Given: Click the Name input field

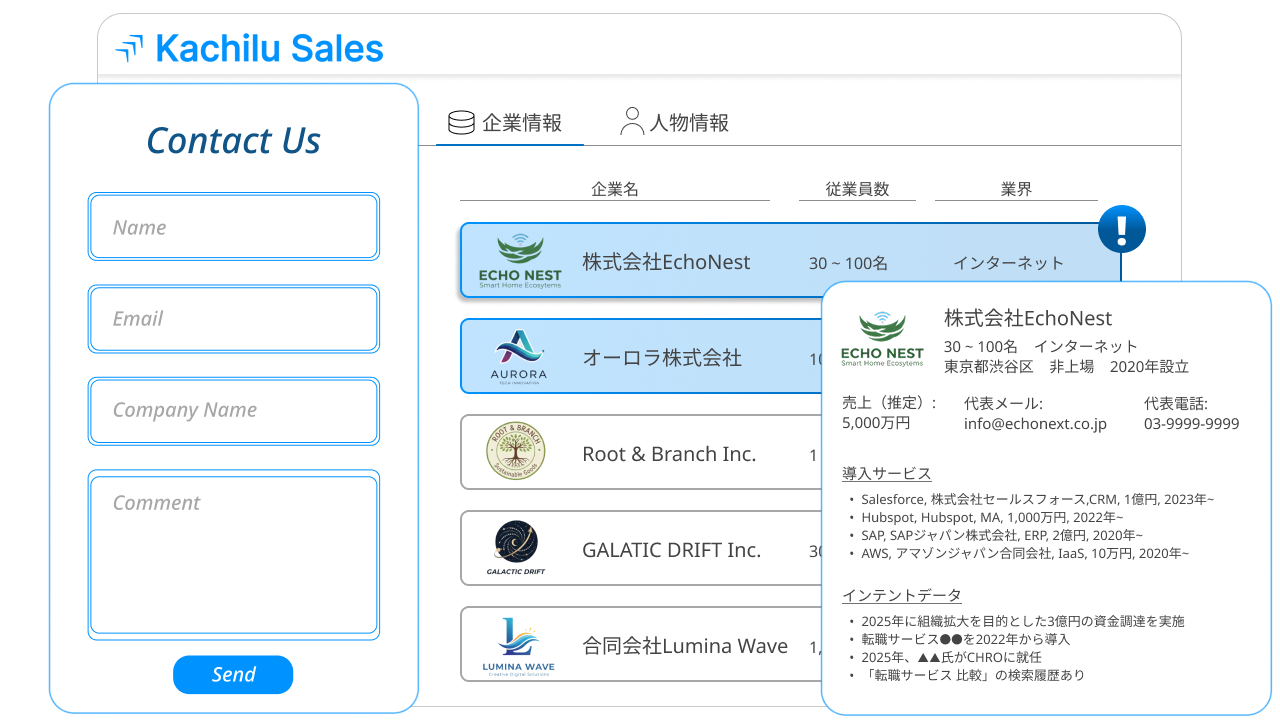Looking at the screenshot, I should pyautogui.click(x=233, y=226).
